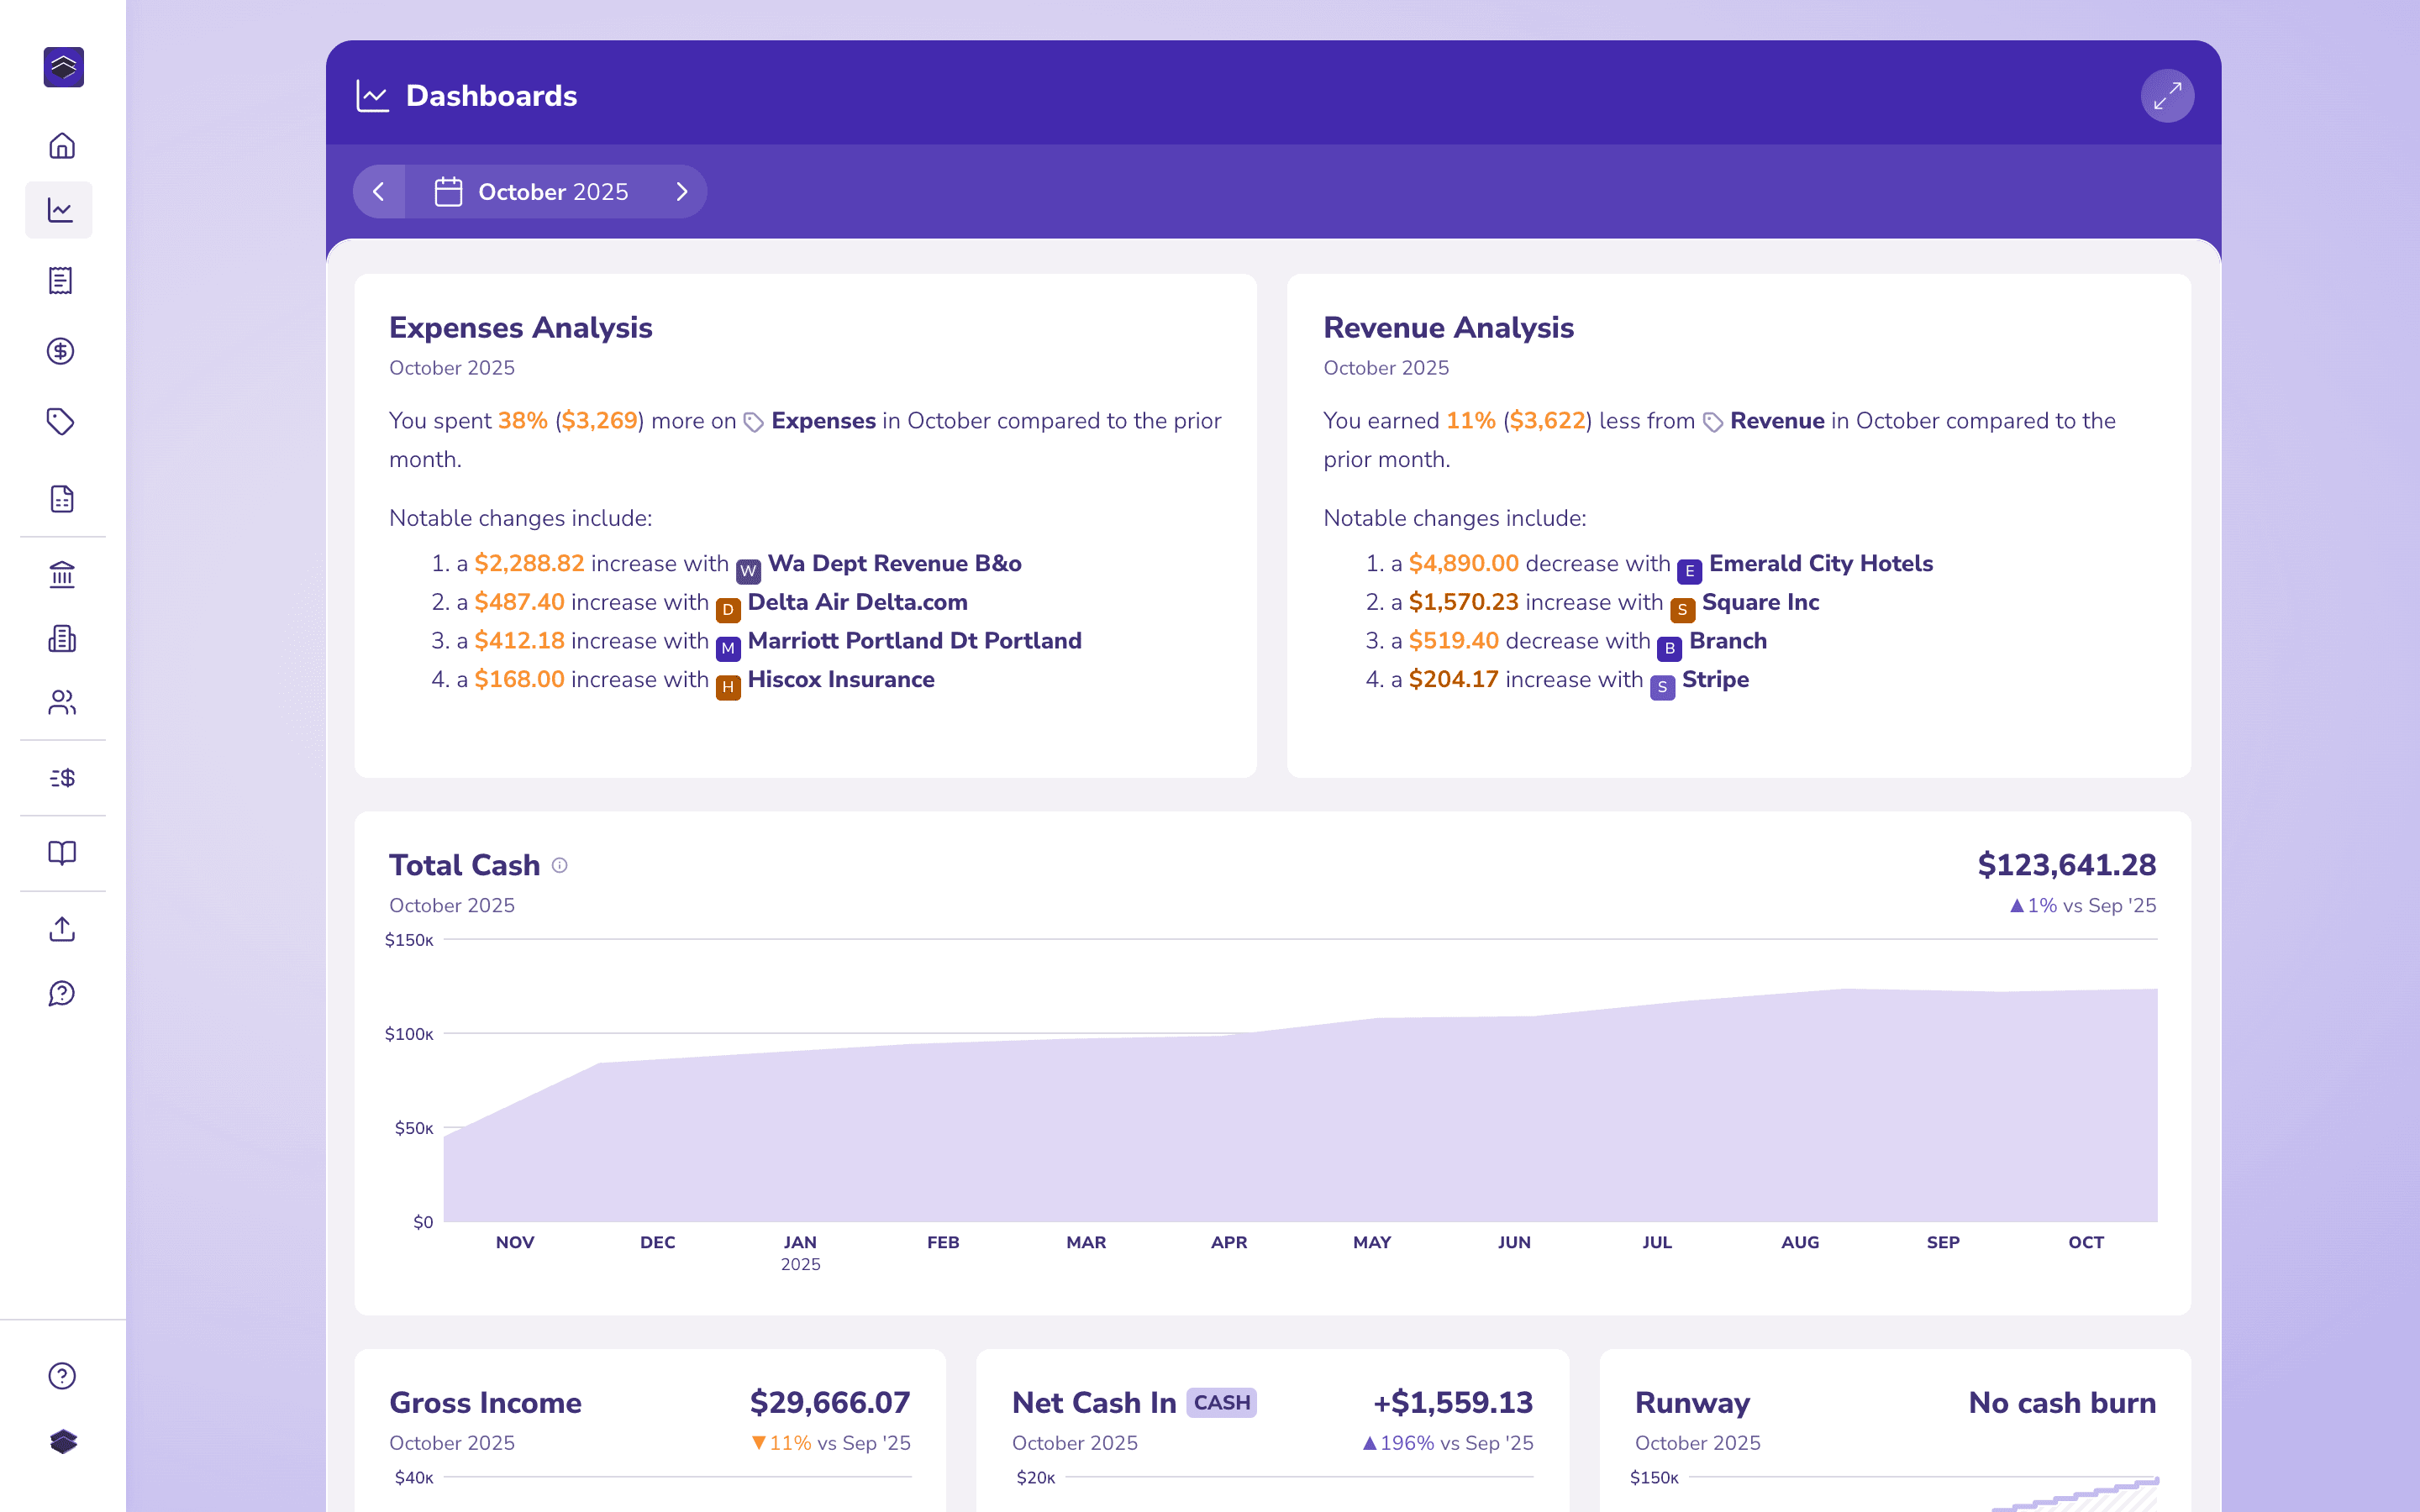Viewport: 2420px width, 1512px height.
Task: Click the $4,890.00 decrease amount
Action: [1464, 564]
